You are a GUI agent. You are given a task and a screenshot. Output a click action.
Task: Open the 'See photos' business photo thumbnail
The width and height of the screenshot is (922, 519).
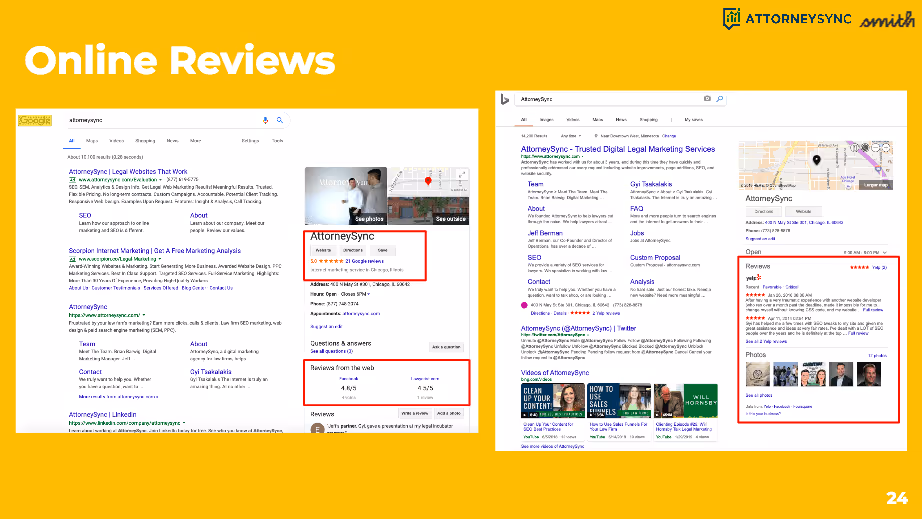tap(346, 196)
